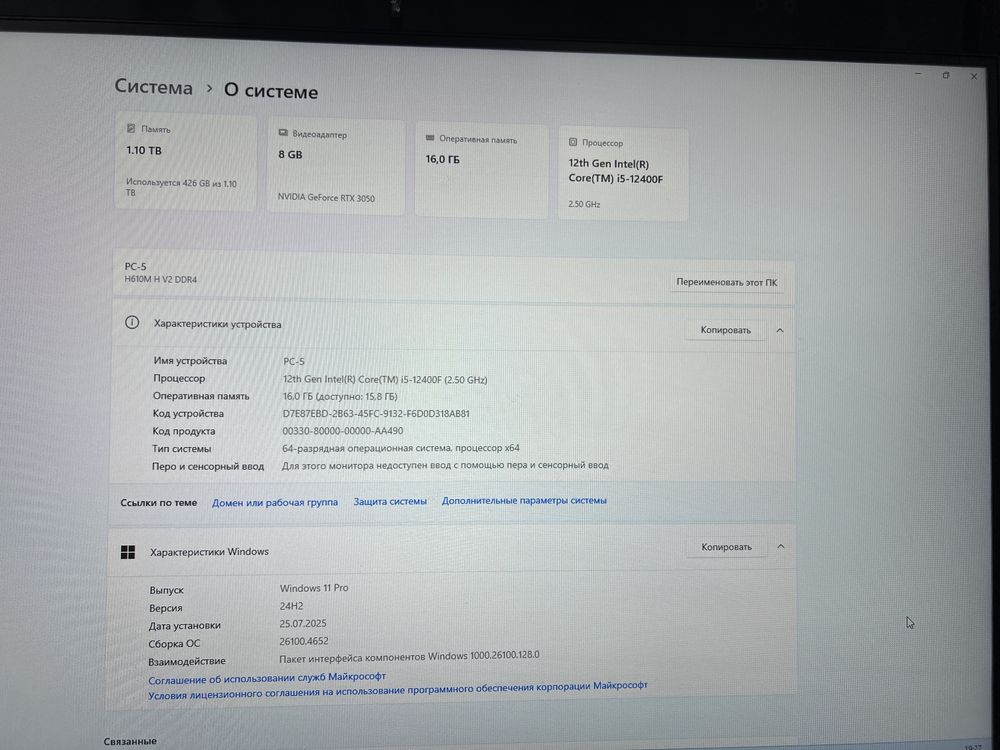Open Соглашение об использовании служб Майкрософт
Screen dimensions: 1000x750
point(267,677)
